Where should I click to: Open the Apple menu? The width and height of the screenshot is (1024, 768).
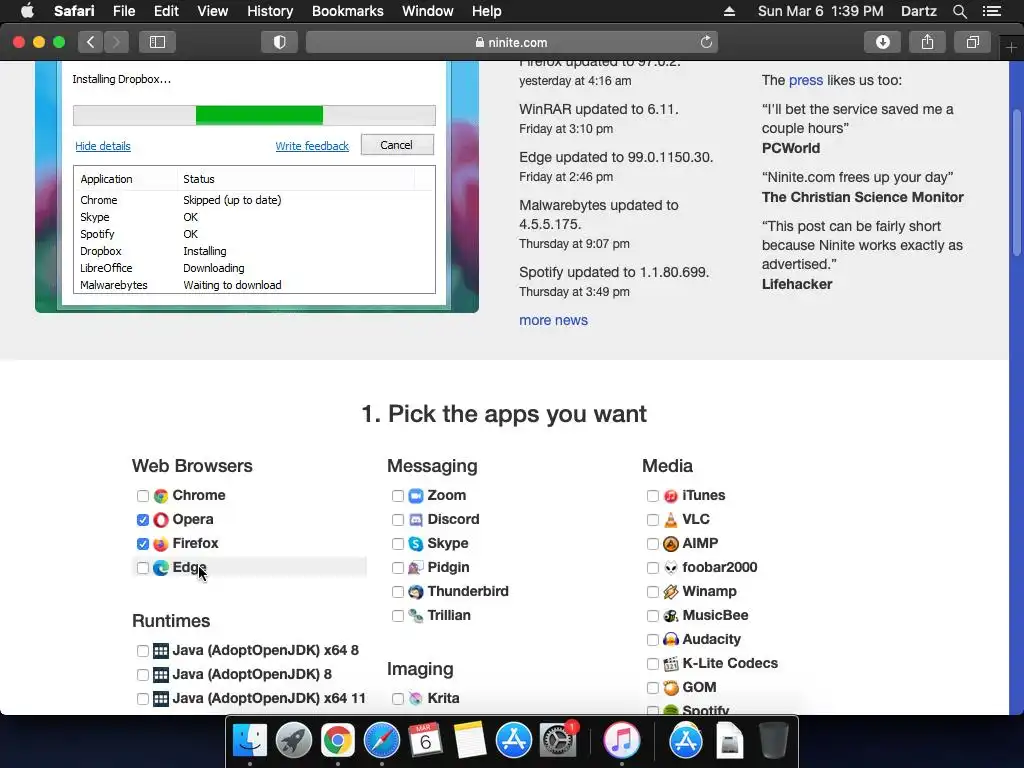[x=27, y=11]
